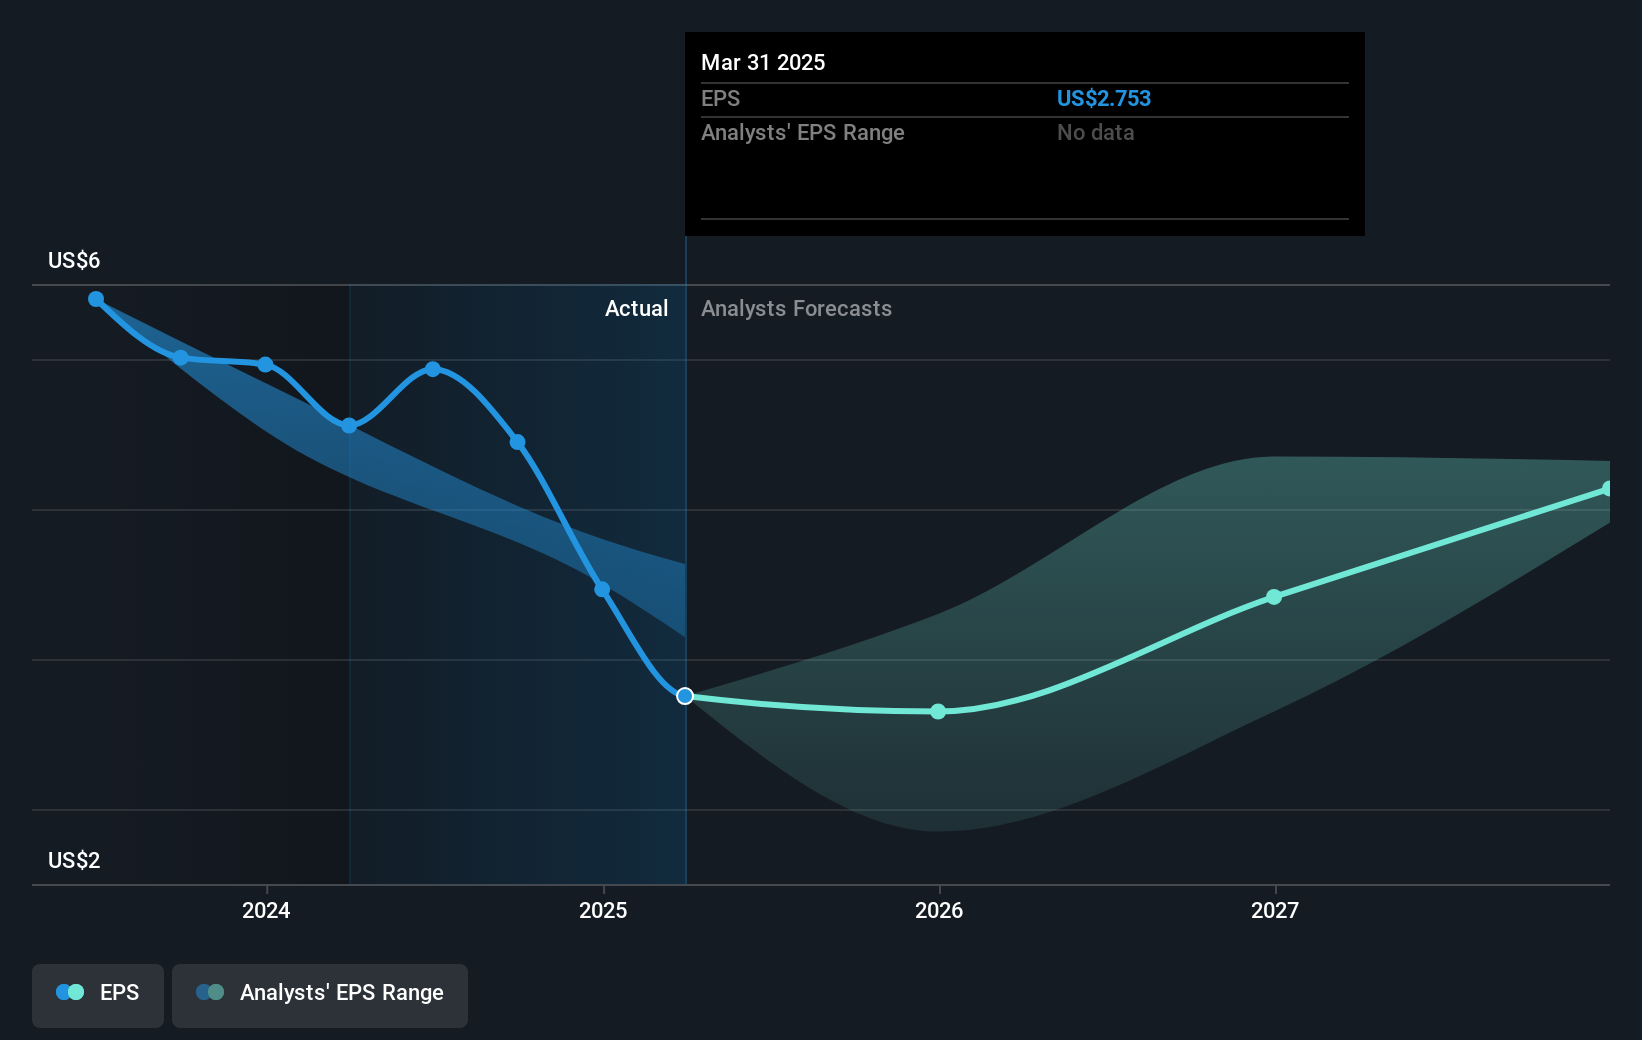Screen dimensions: 1642x1040
Task: Click the US$2.753 EPS value in tooltip
Action: point(1104,98)
